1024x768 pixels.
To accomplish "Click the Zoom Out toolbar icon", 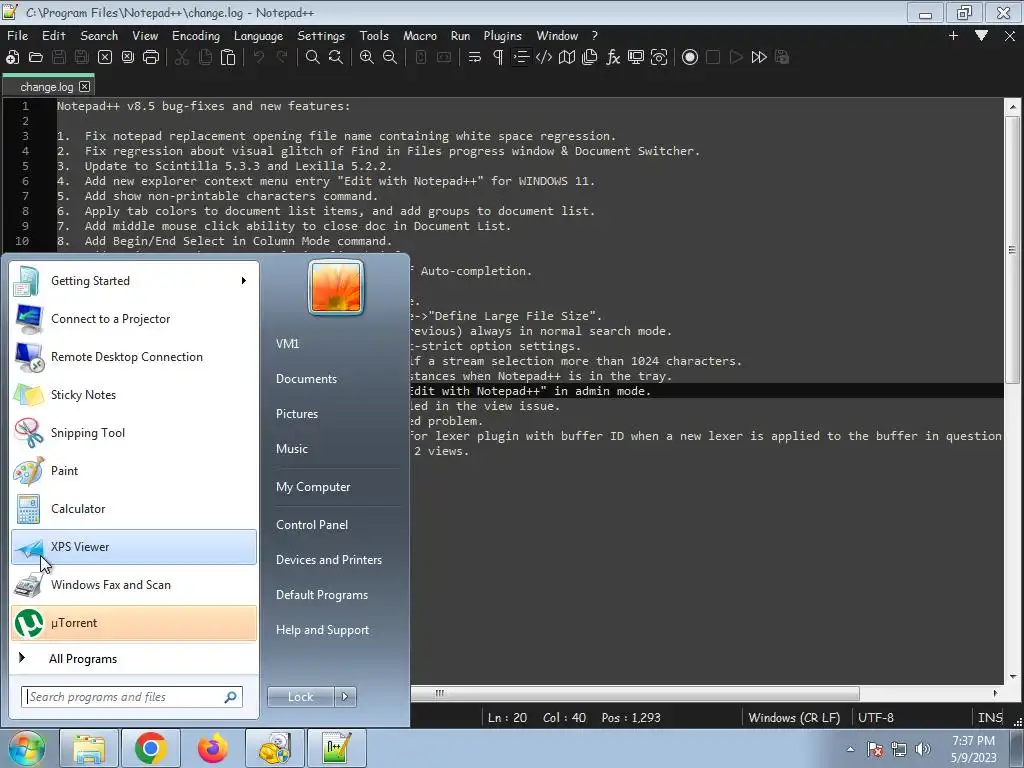I will pyautogui.click(x=390, y=57).
